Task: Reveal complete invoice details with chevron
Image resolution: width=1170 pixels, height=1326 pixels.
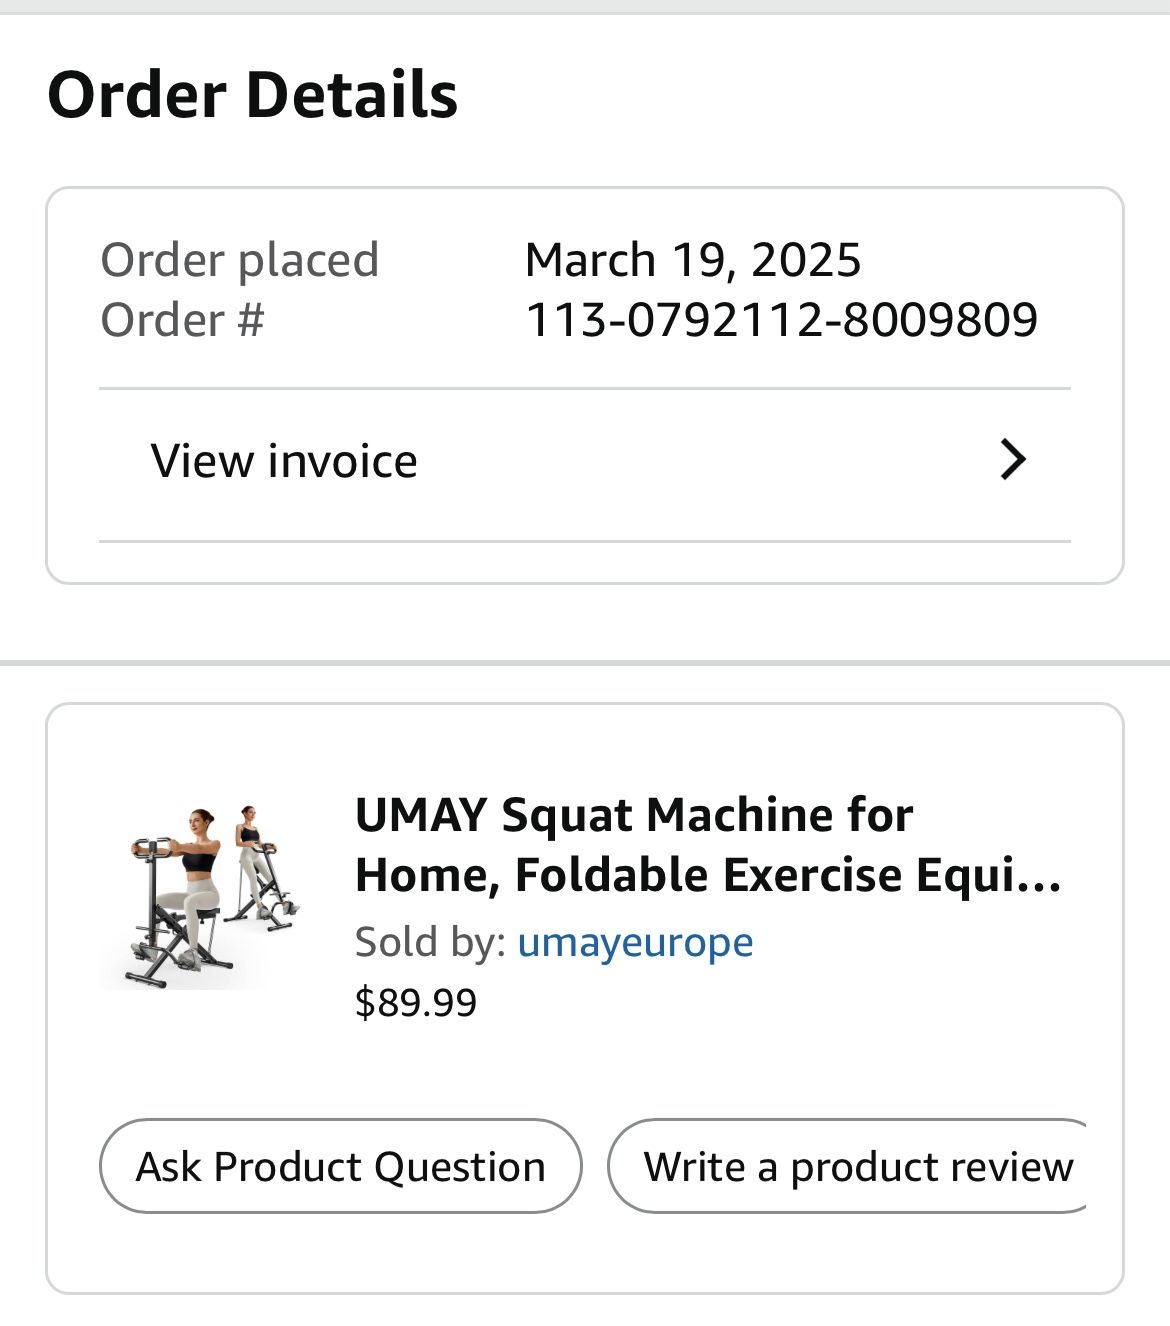Action: pos(1014,459)
